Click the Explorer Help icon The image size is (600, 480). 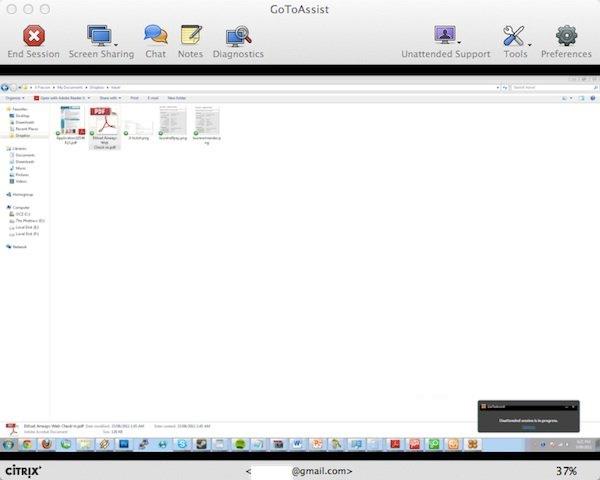(593, 98)
